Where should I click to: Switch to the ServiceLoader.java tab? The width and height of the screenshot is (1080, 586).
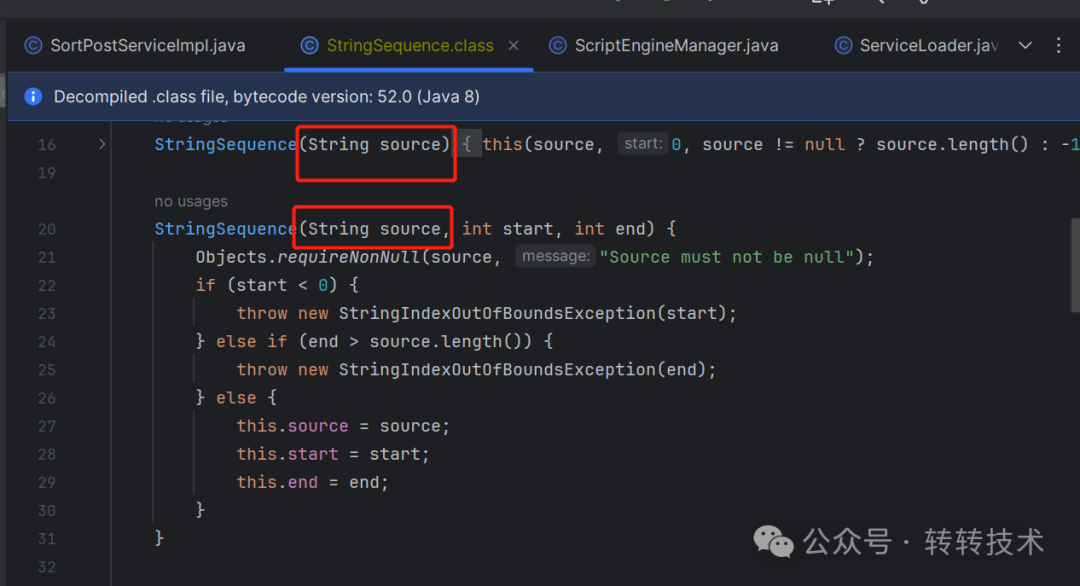click(916, 45)
